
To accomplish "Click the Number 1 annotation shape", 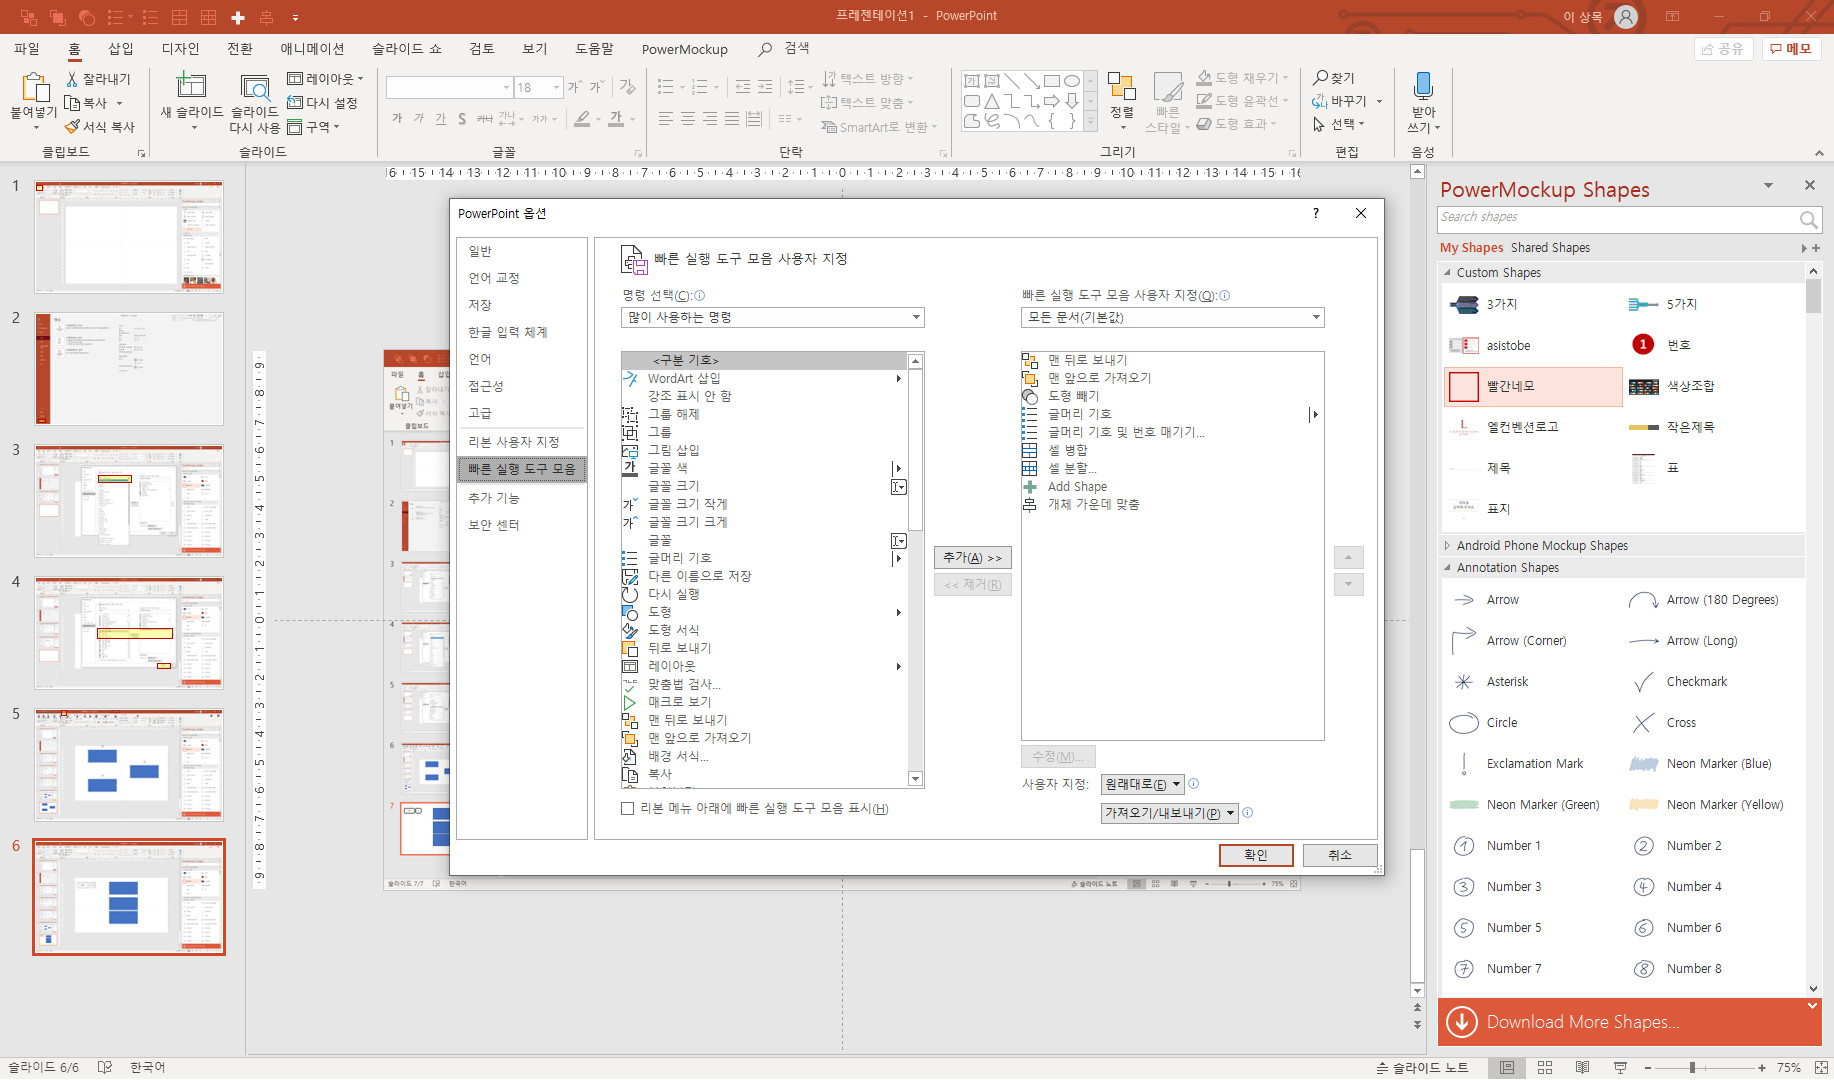I will [x=1463, y=846].
